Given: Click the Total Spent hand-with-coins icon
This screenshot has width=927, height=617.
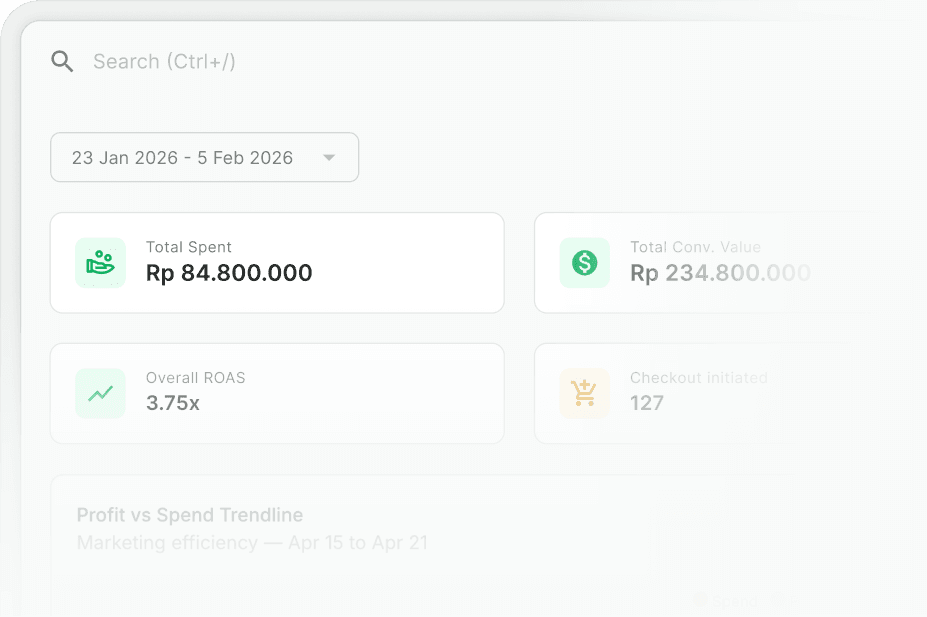Looking at the screenshot, I should (101, 263).
